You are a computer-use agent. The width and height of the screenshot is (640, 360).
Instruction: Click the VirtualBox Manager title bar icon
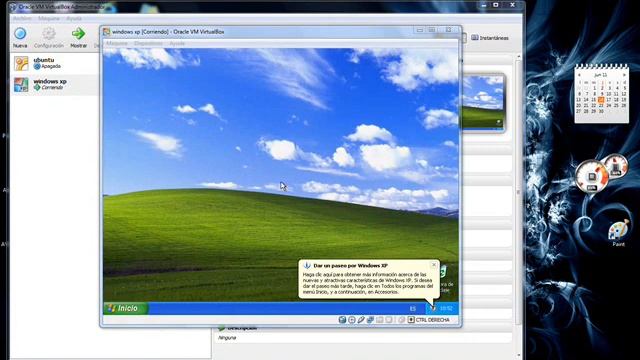pyautogui.click(x=13, y=7)
